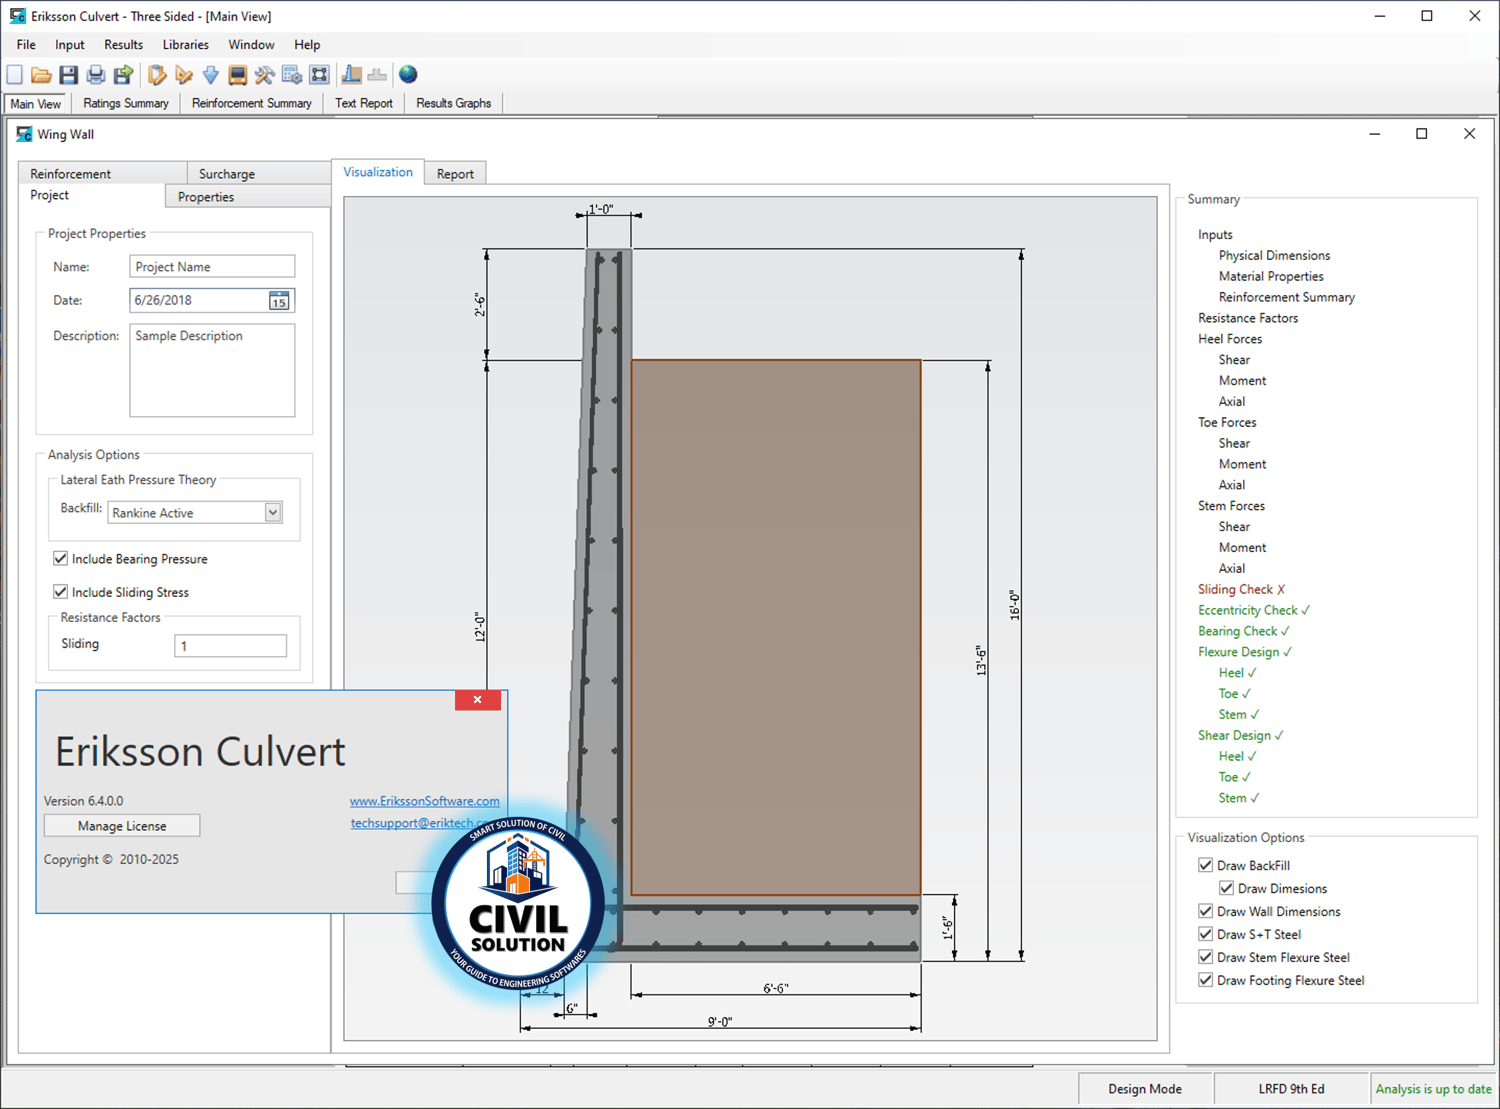This screenshot has width=1500, height=1109.
Task: Print with the printer toolbar icon
Action: click(96, 75)
